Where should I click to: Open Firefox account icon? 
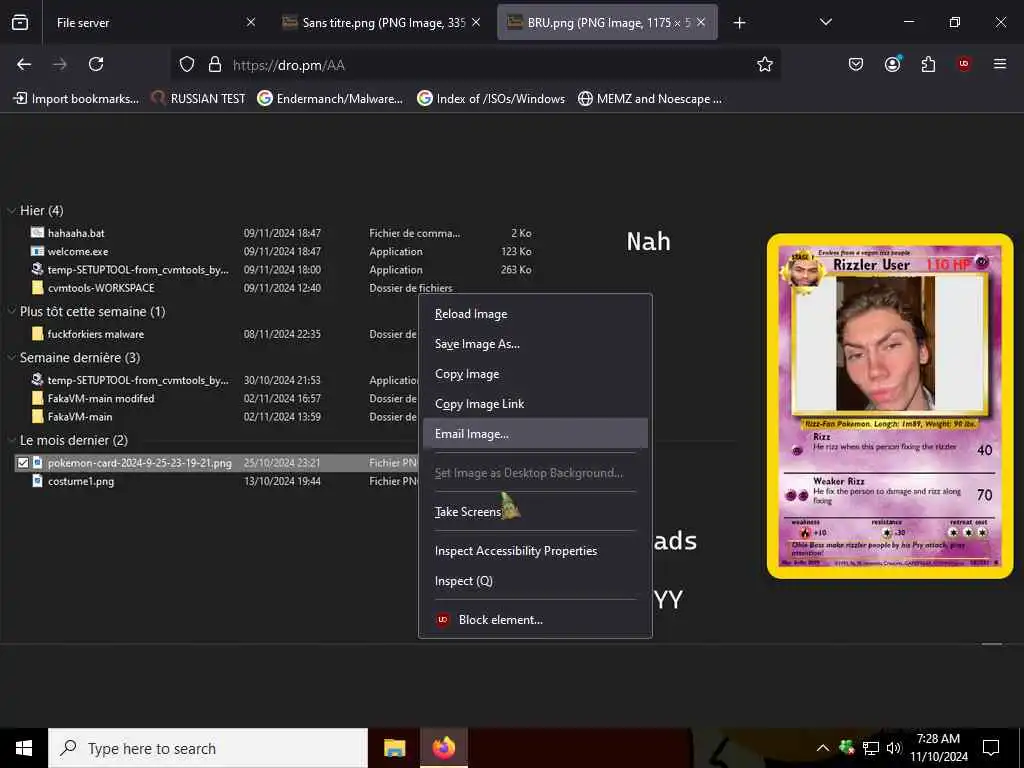pyautogui.click(x=892, y=64)
